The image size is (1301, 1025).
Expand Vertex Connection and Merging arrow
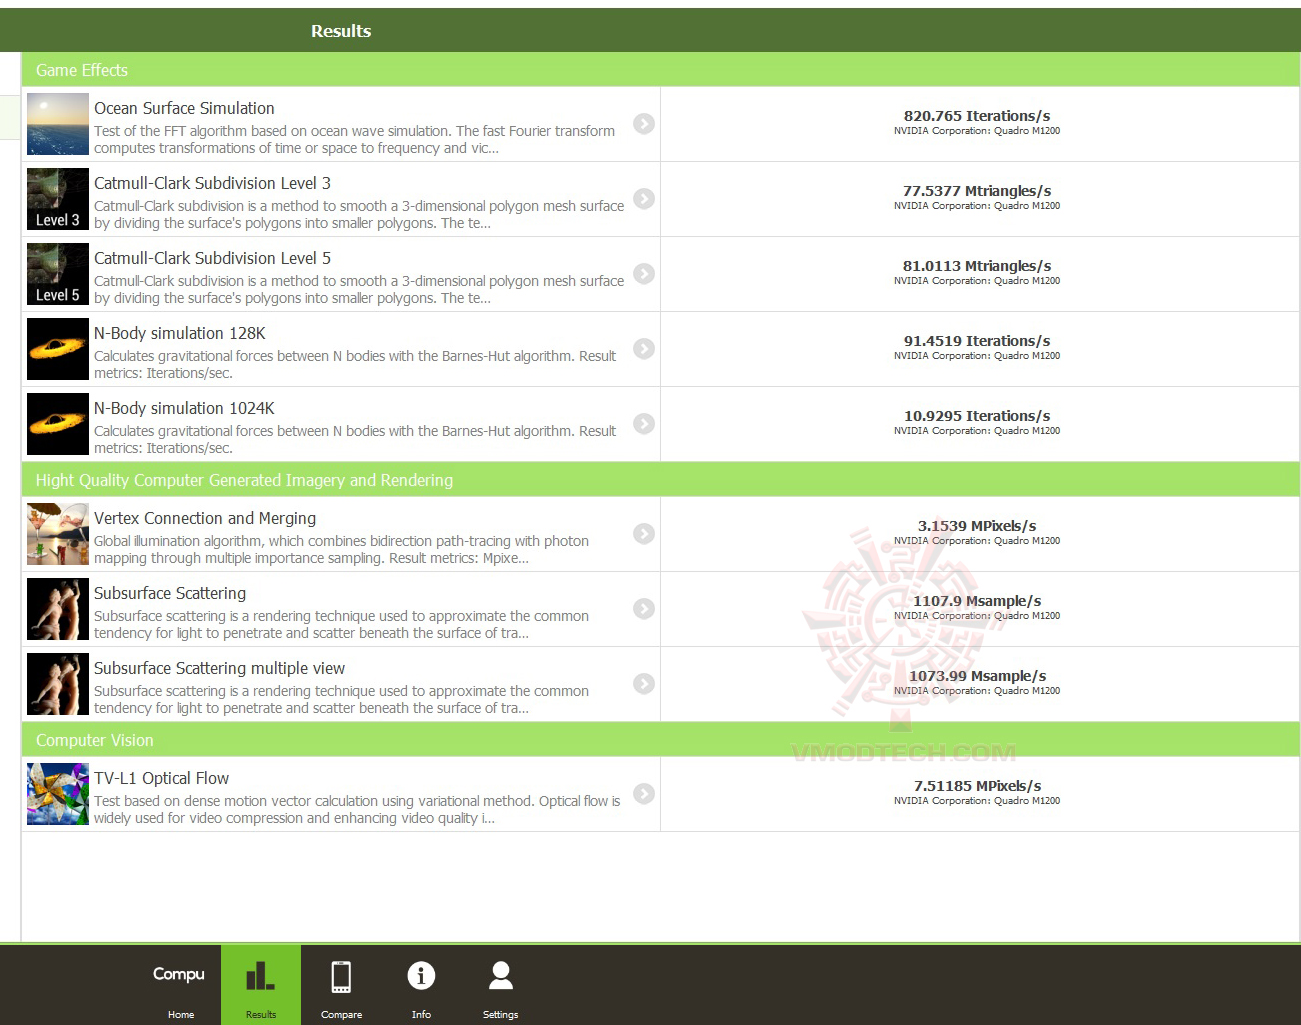(644, 534)
